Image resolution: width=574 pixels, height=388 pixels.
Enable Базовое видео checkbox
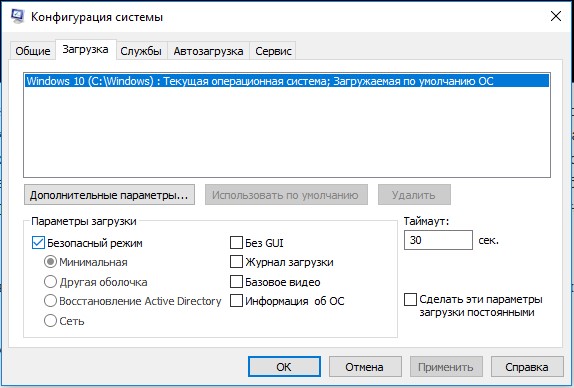click(x=236, y=282)
